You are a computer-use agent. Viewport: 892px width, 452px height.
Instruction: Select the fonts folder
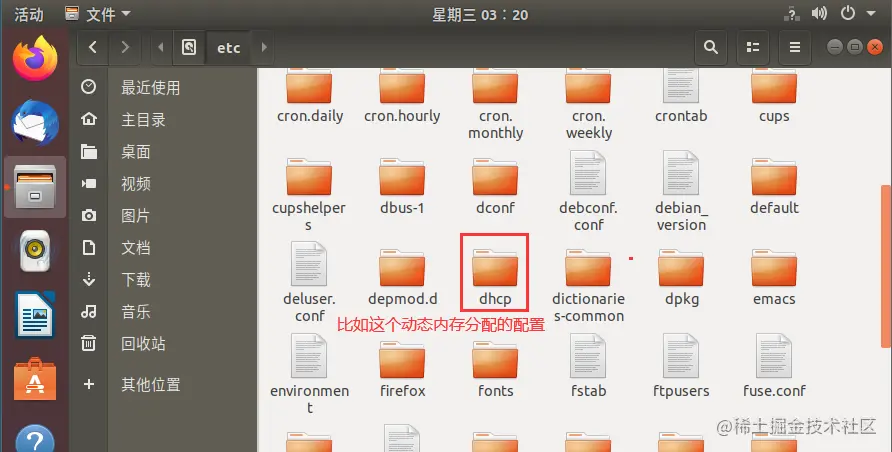click(x=495, y=371)
